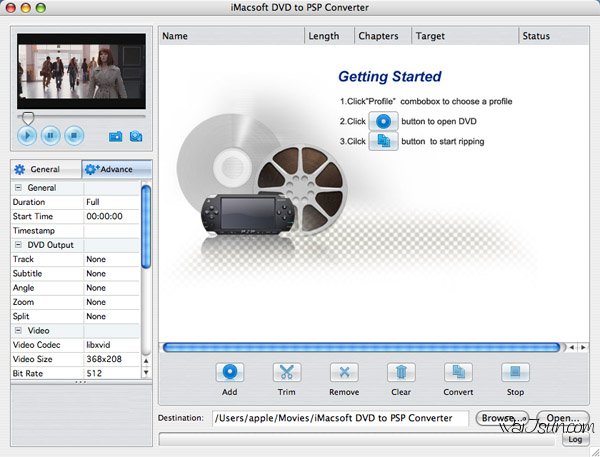Click the Log button

[x=576, y=438]
